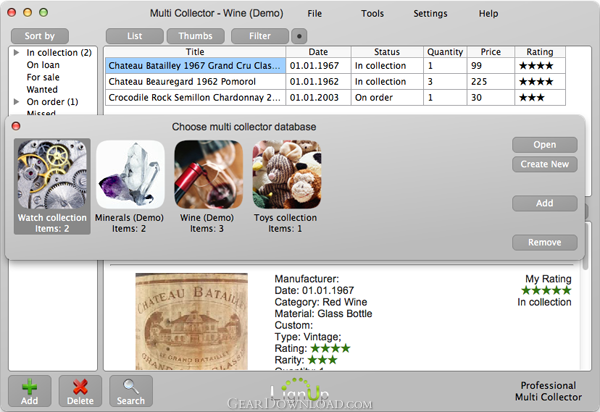Click the Chateau Batailley label image
600x412 pixels.
click(x=191, y=321)
